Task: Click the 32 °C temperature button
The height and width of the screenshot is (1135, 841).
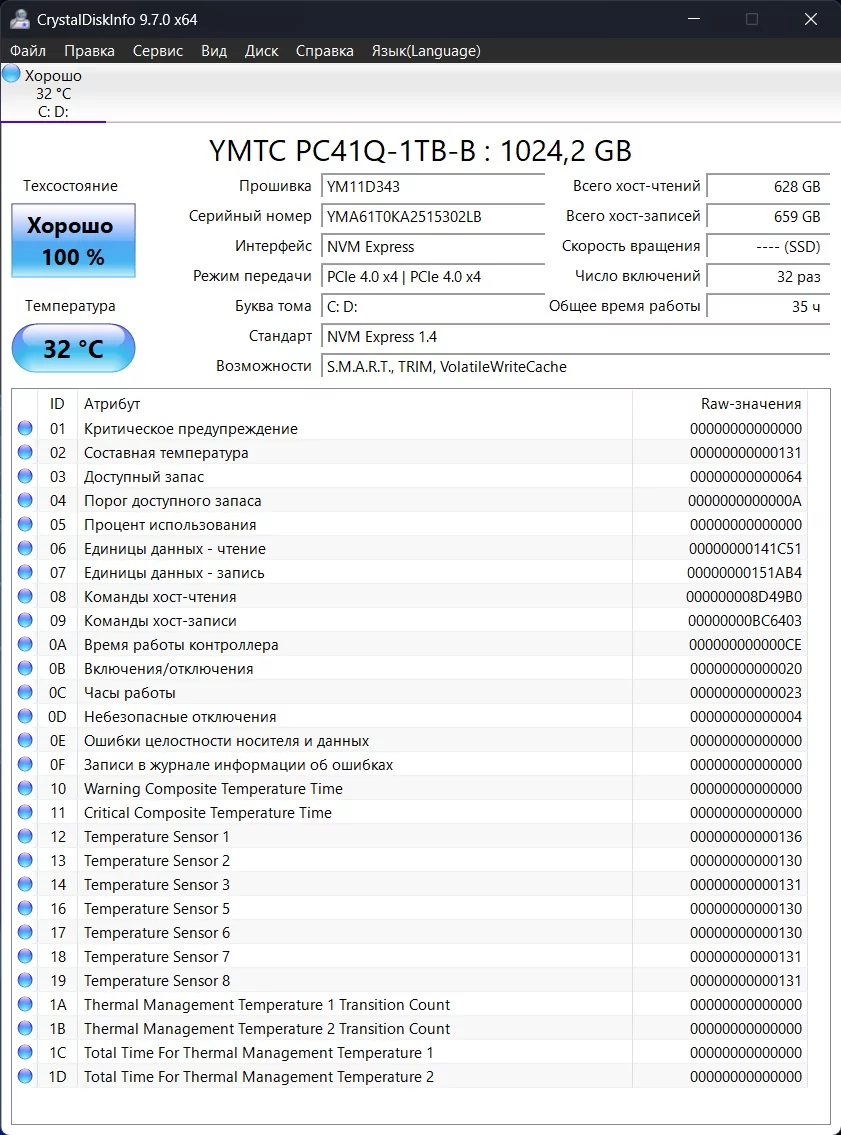Action: pyautogui.click(x=73, y=348)
